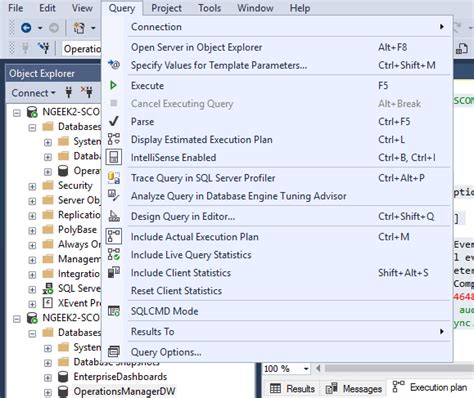Switch to the Results tab
Image resolution: width=474 pixels, height=398 pixels.
pos(292,389)
